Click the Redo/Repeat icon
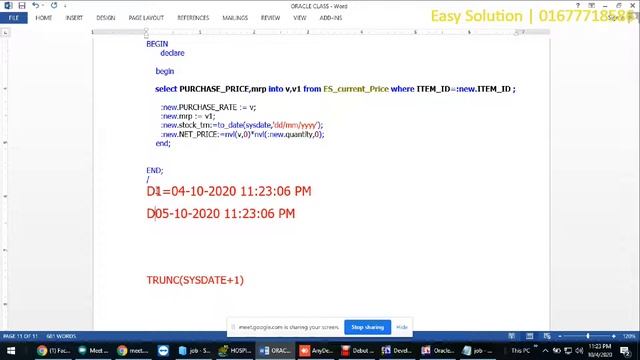 (x=54, y=5)
